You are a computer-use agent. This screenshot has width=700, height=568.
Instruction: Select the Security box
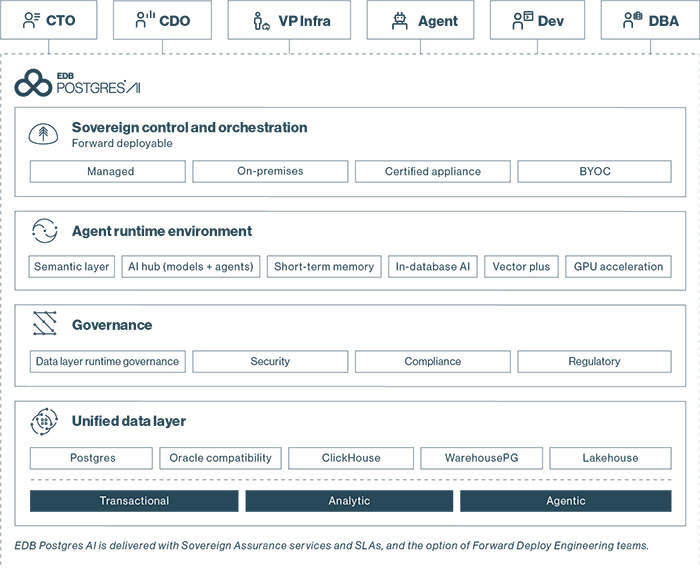(x=270, y=362)
